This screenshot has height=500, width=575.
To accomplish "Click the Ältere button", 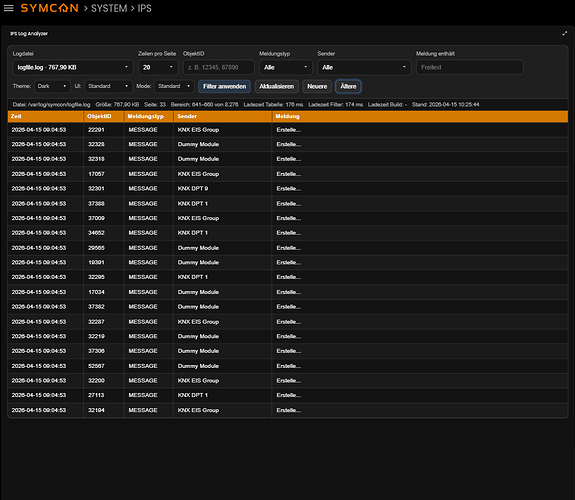I will 348,87.
